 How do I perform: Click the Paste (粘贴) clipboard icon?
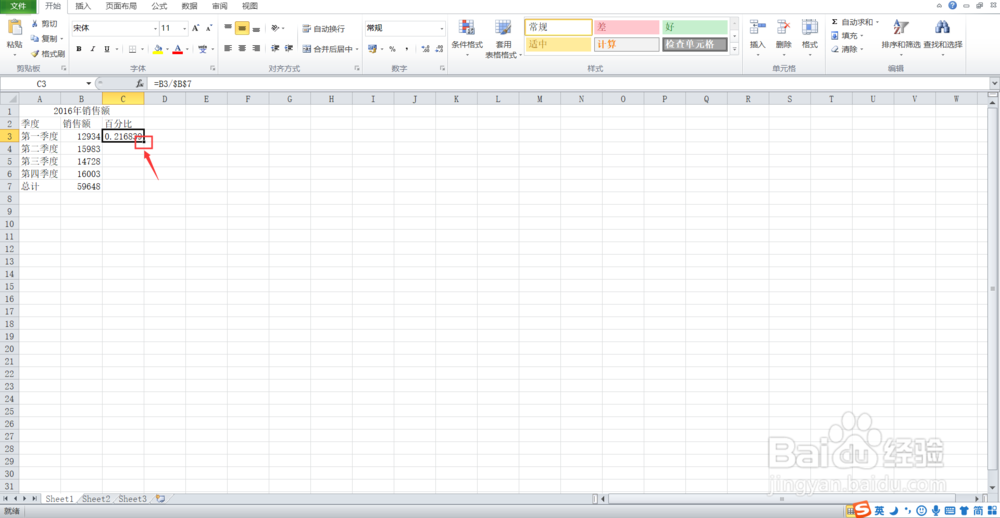click(15, 29)
